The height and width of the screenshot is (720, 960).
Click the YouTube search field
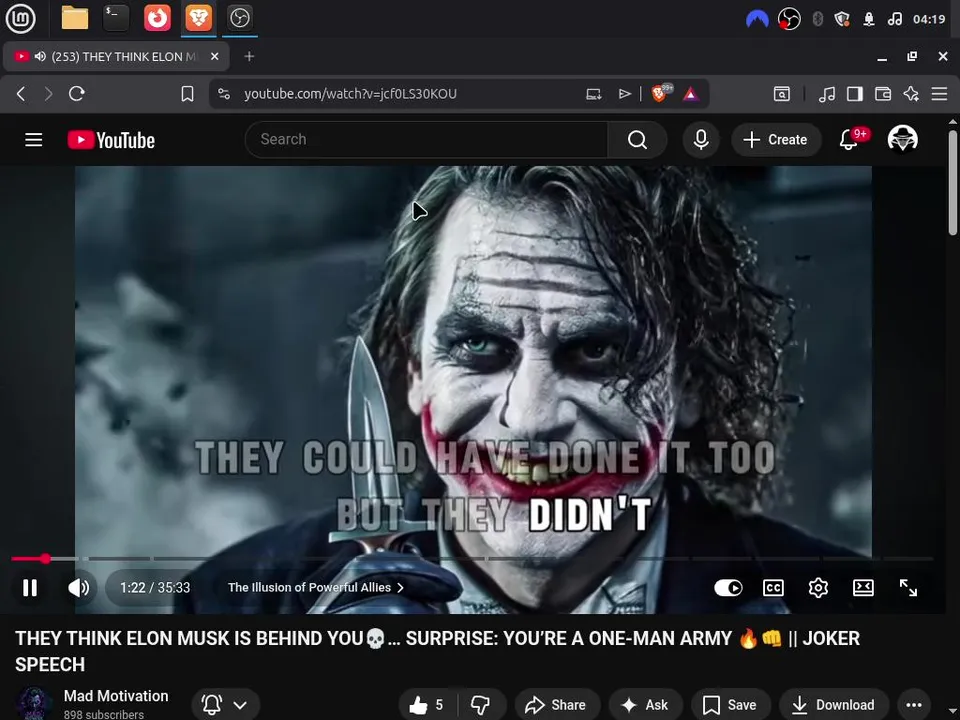click(427, 140)
